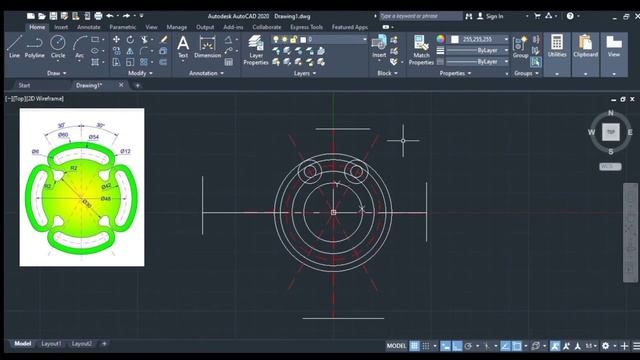The image size is (640, 360).
Task: Choose the Rotate tool in Modify panel
Action: pyautogui.click(x=130, y=40)
